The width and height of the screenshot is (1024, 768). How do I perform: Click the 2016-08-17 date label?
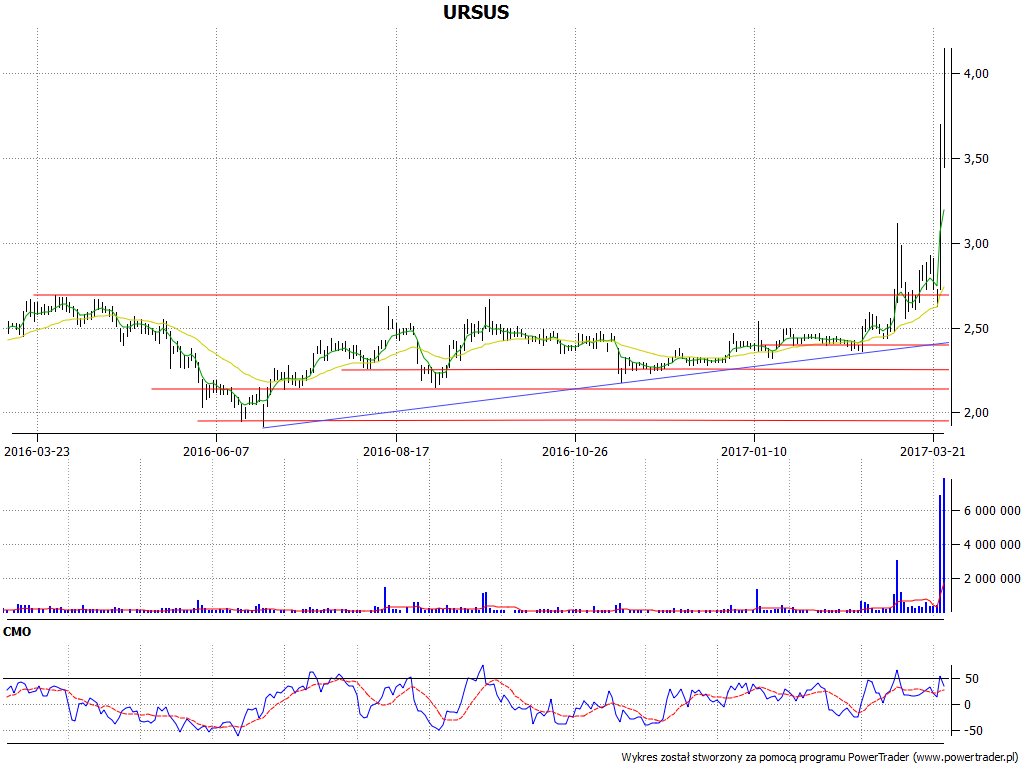[396, 451]
